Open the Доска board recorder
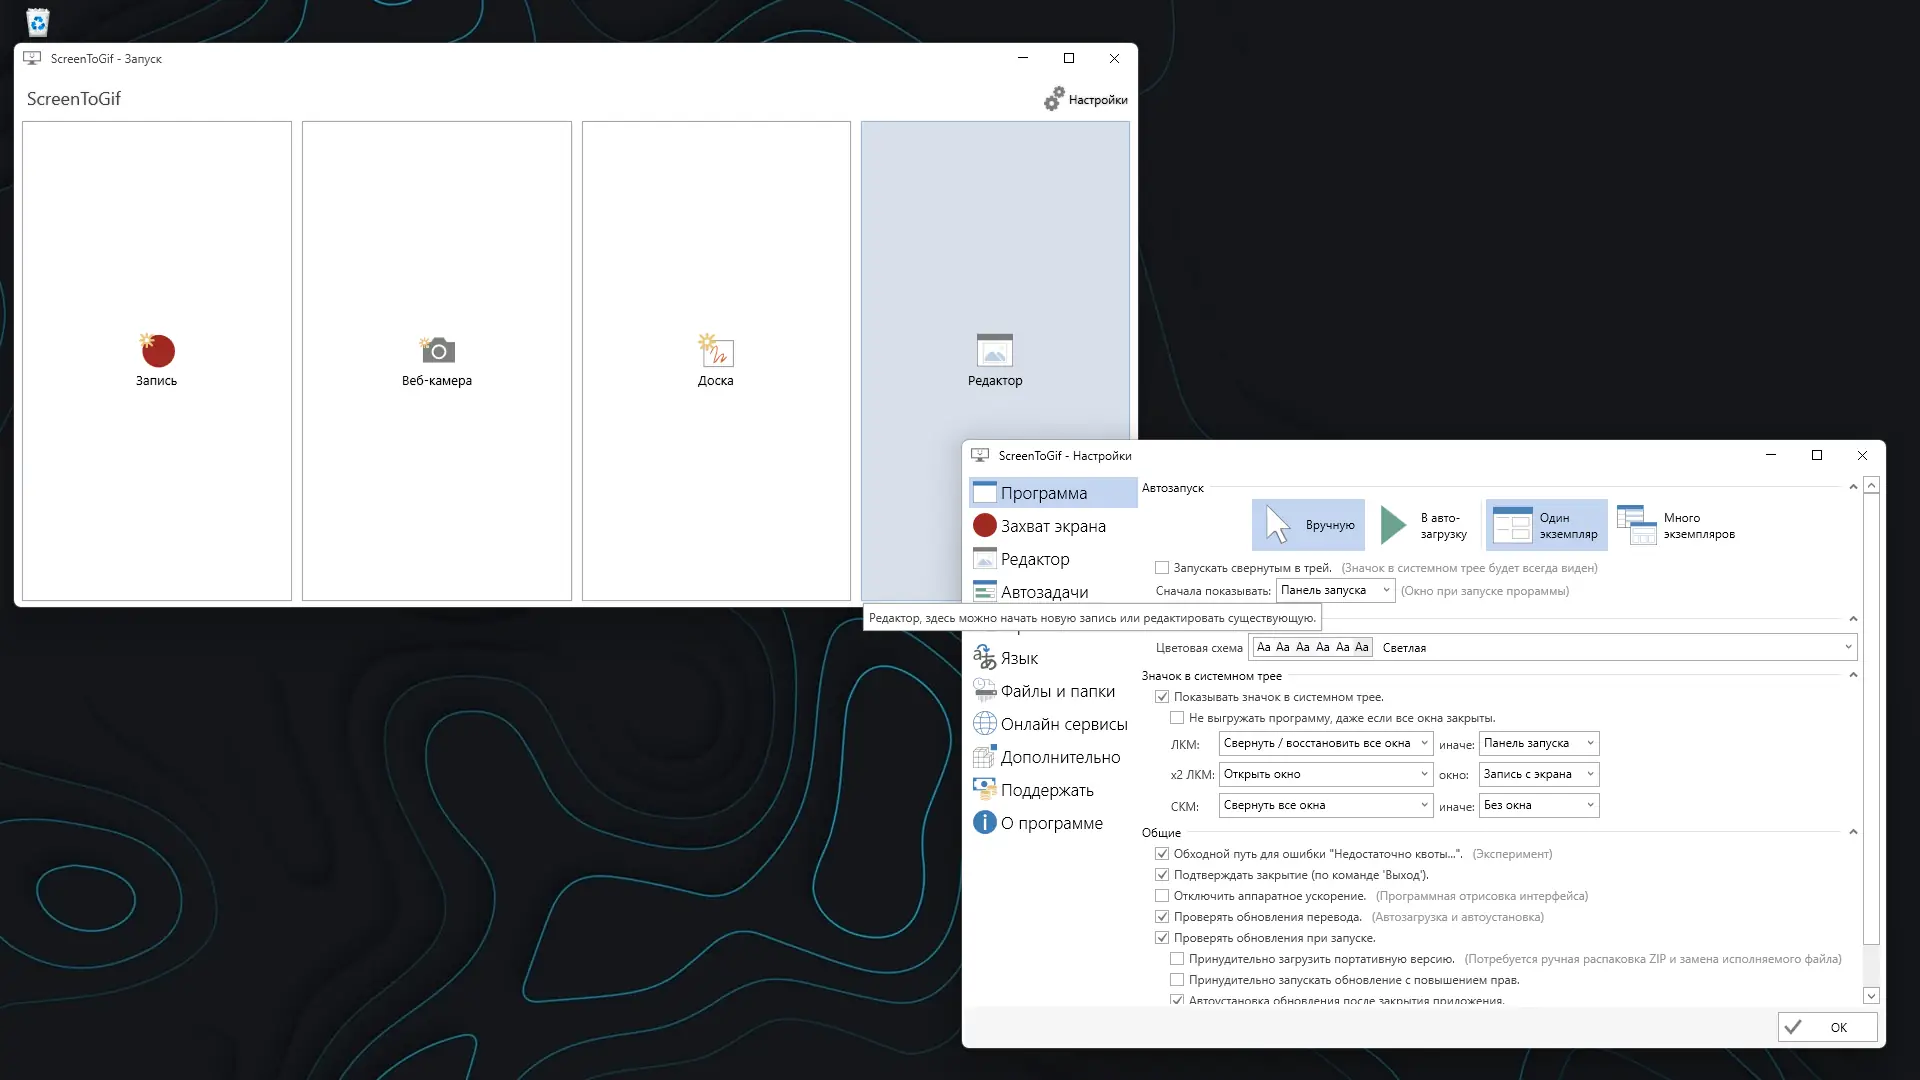This screenshot has width=1920, height=1080. [x=715, y=350]
